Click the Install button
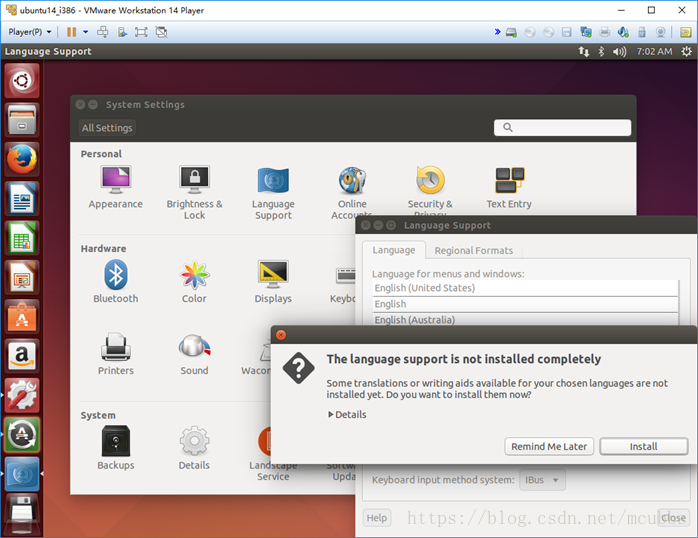Image resolution: width=698 pixels, height=538 pixels. pyautogui.click(x=643, y=446)
